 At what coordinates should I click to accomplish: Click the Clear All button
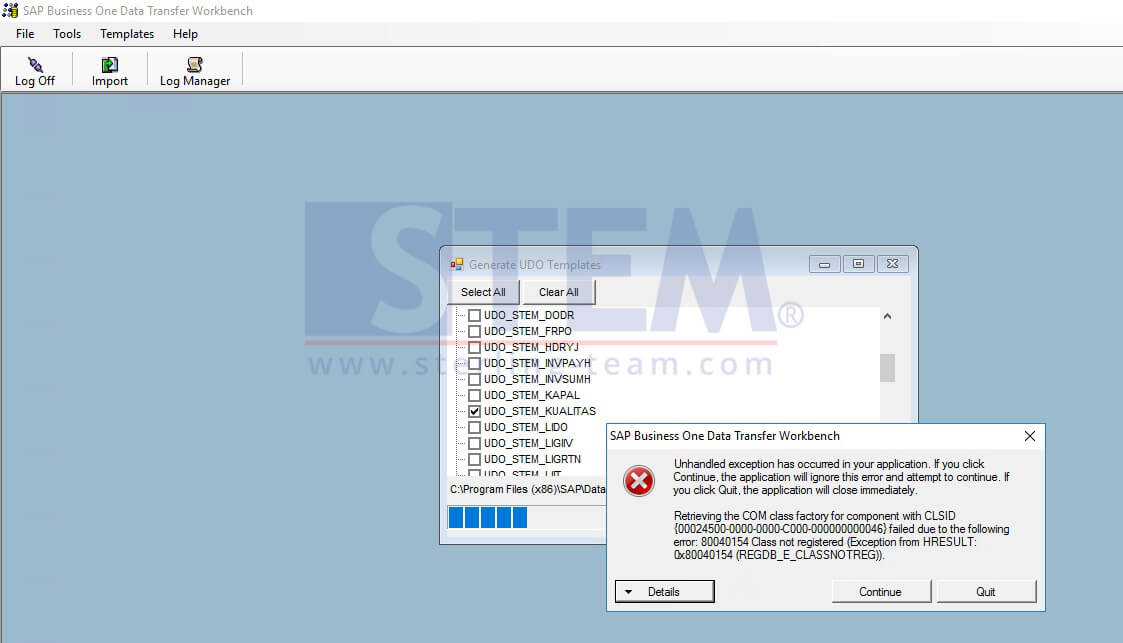click(559, 292)
